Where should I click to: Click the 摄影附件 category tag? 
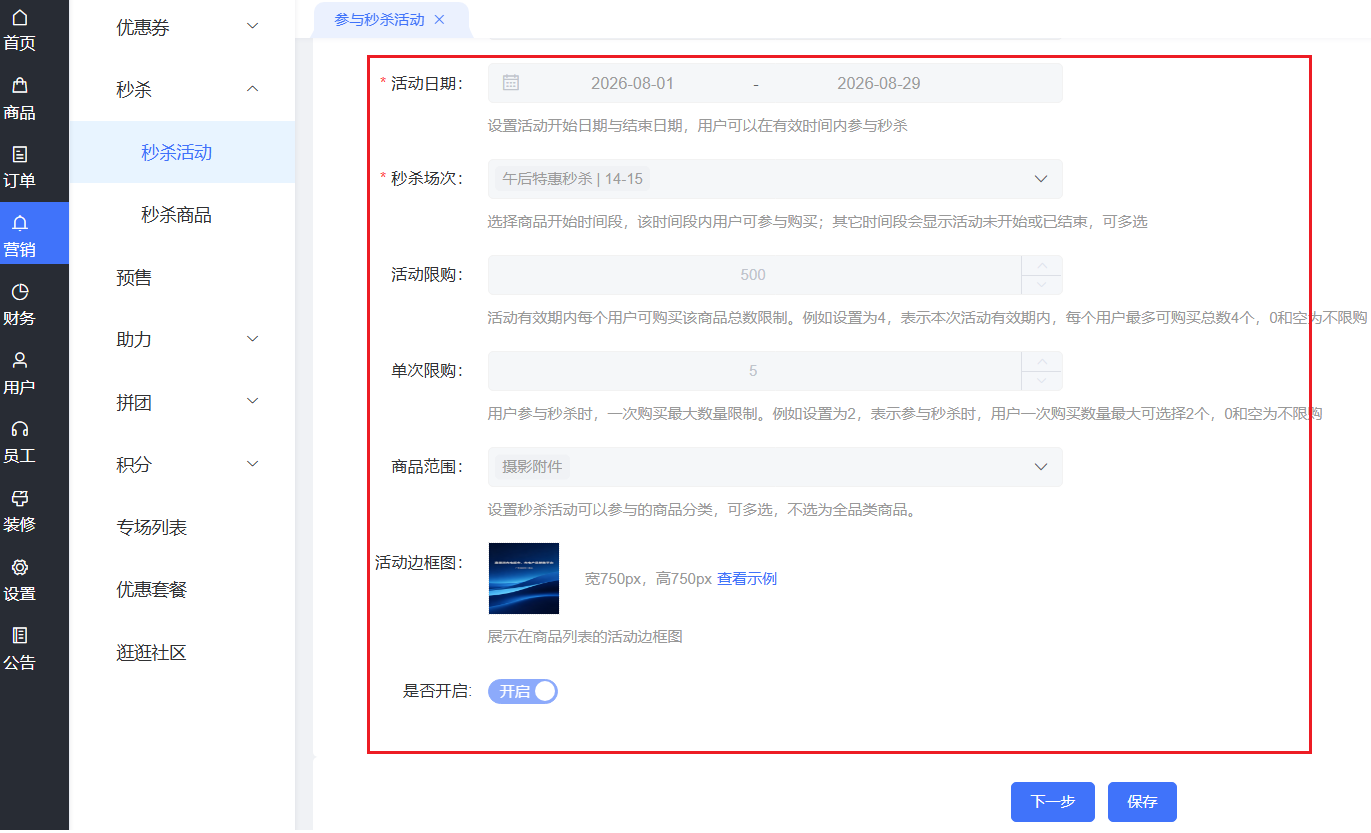coord(532,467)
